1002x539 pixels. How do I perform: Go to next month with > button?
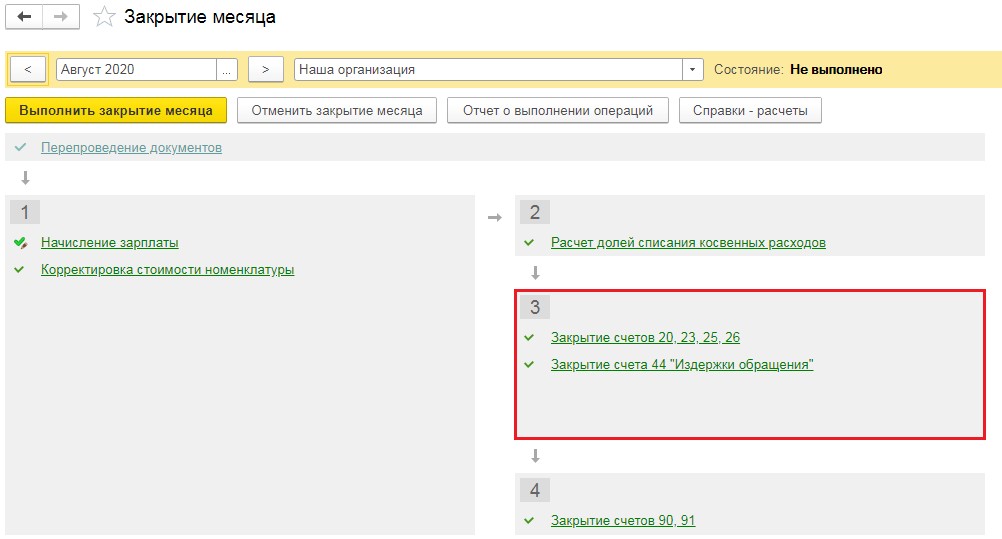265,70
